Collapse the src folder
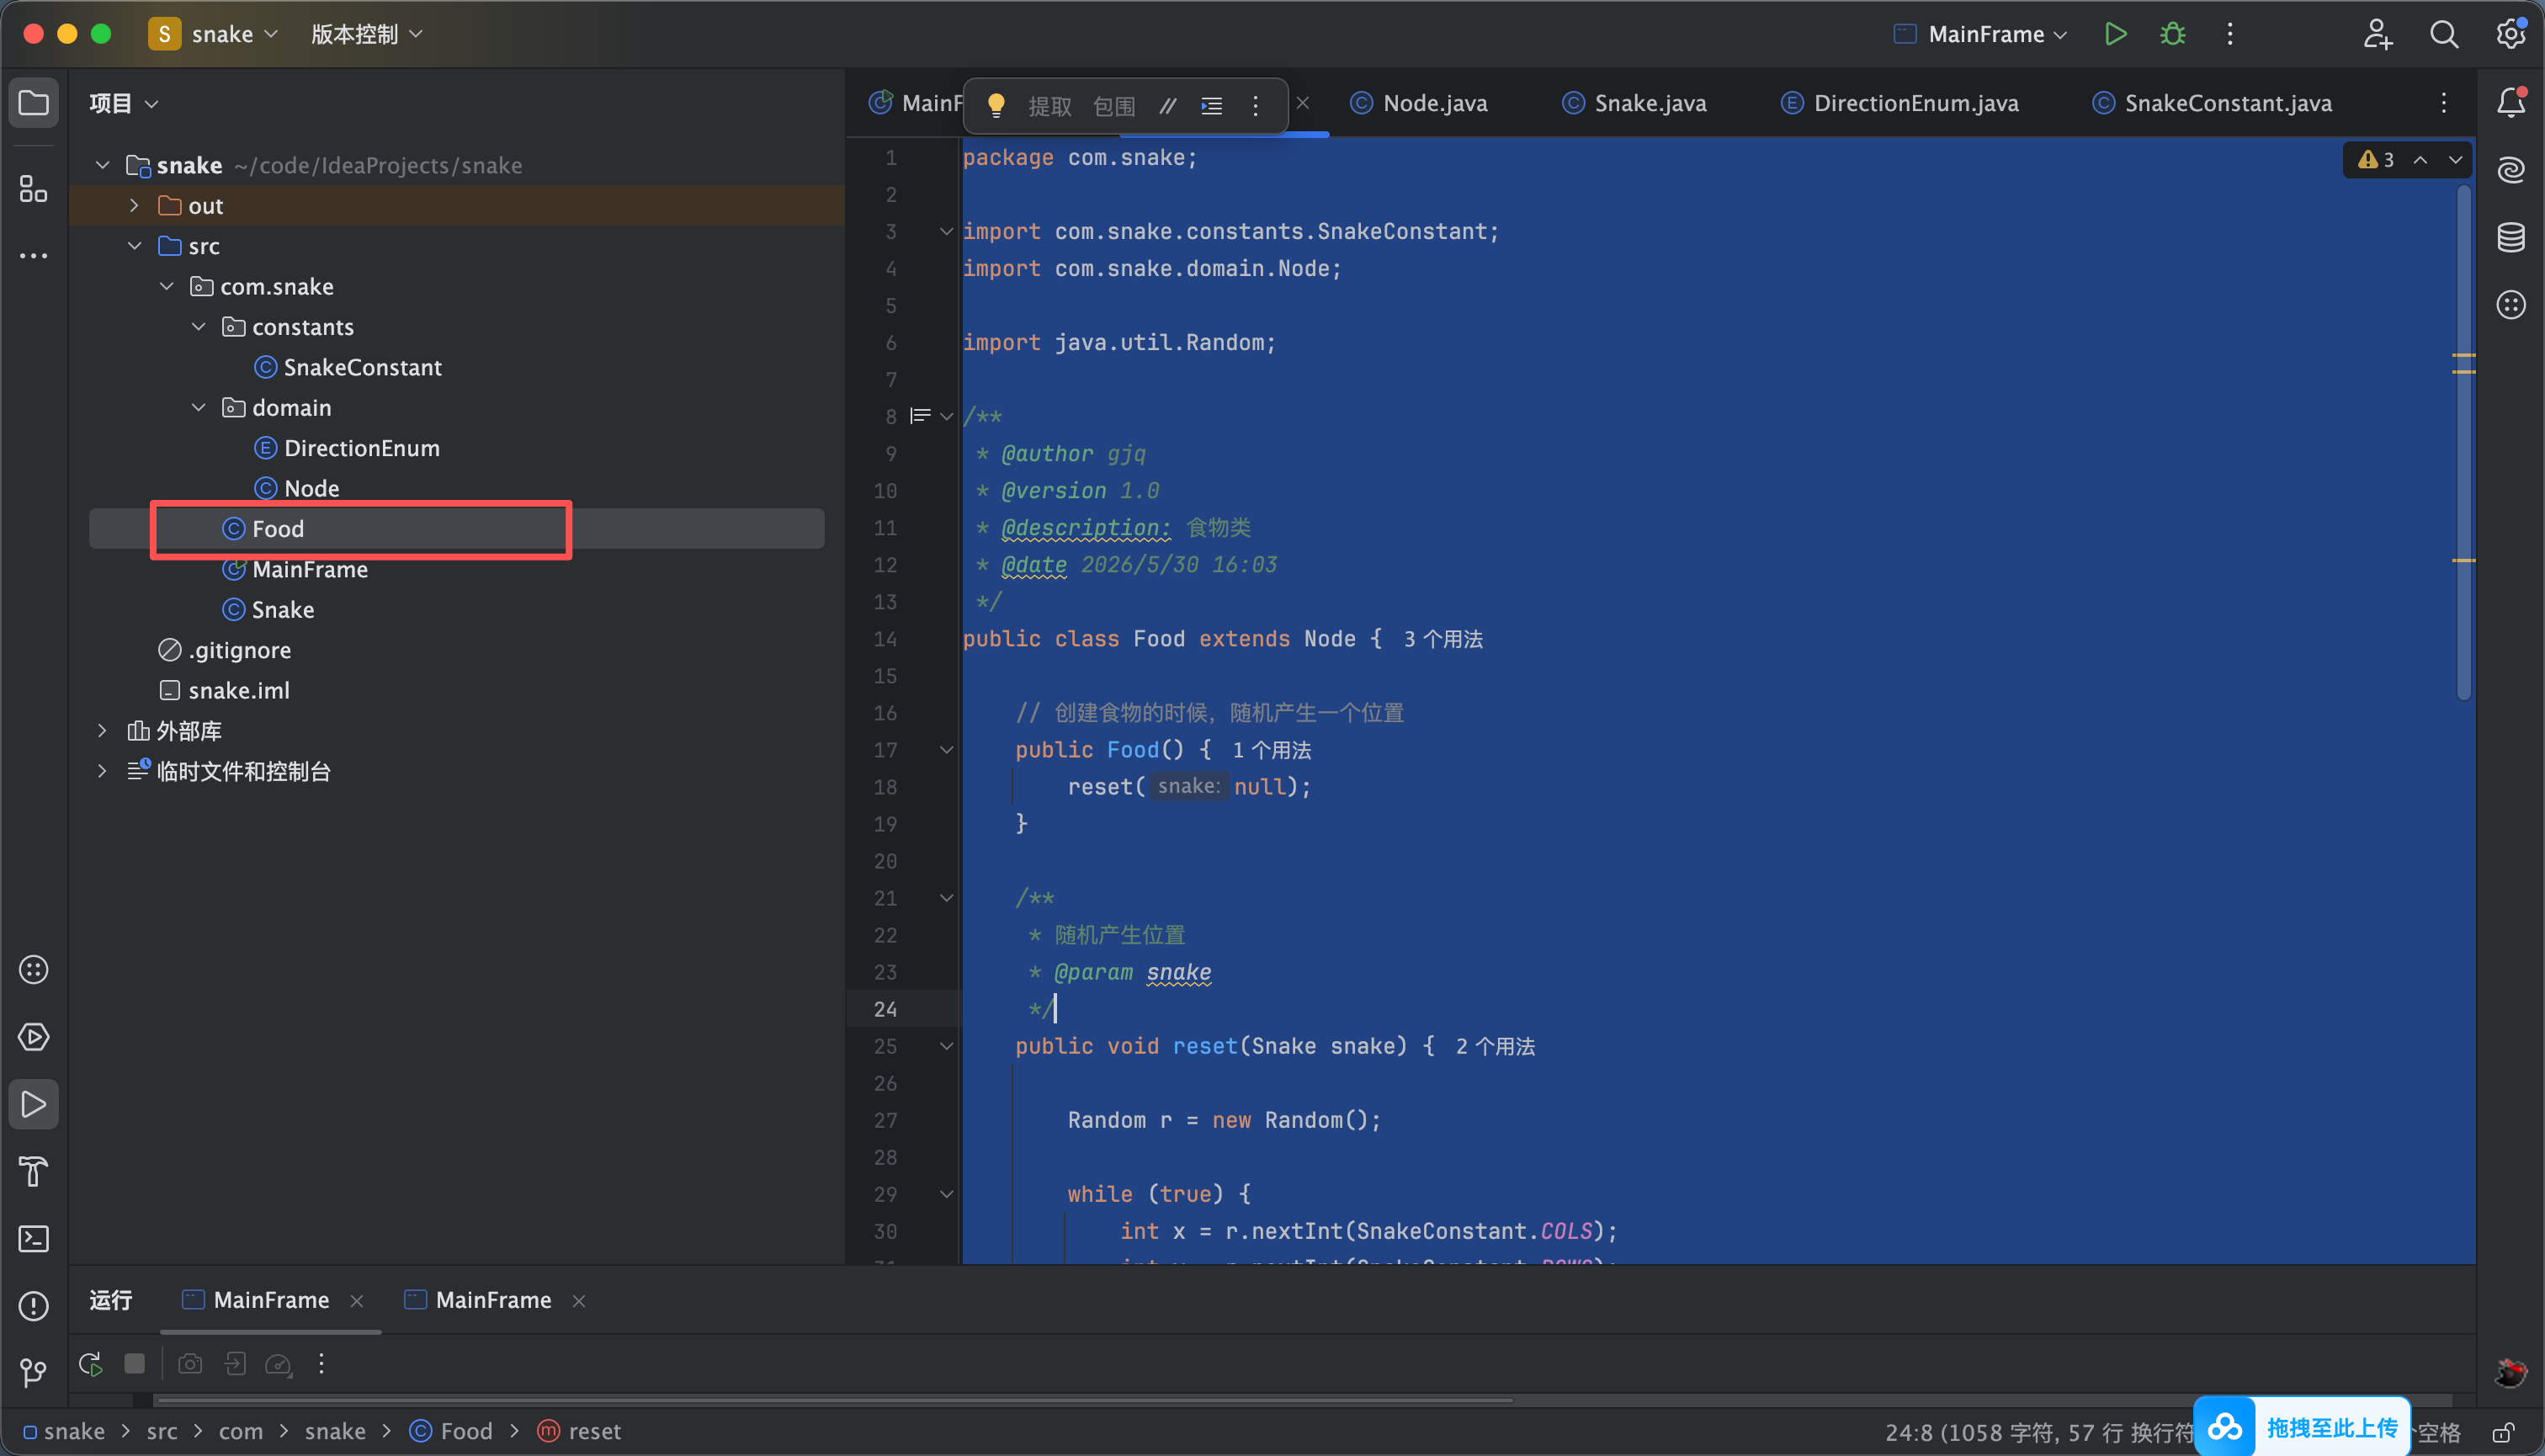This screenshot has width=2545, height=1456. (134, 246)
